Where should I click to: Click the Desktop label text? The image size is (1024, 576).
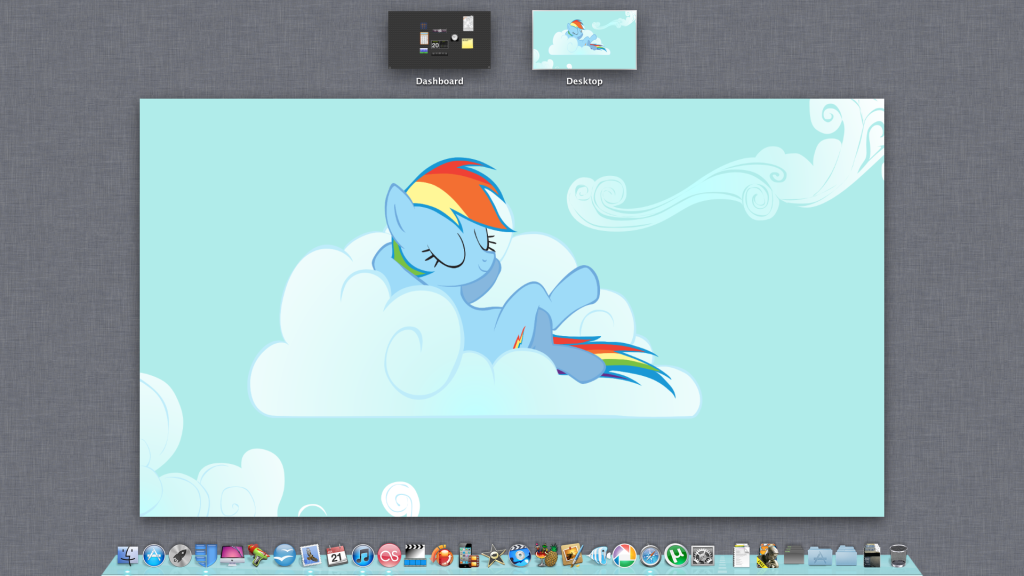(584, 81)
